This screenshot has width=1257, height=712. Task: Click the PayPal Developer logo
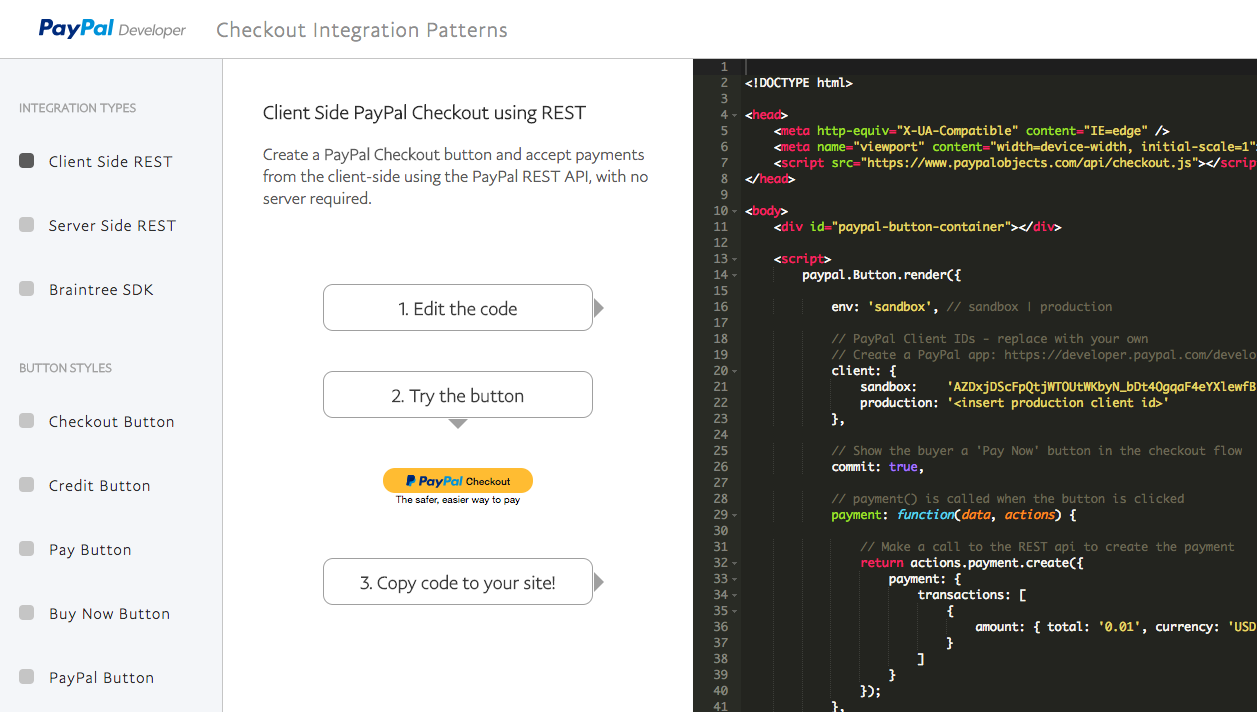point(112,29)
